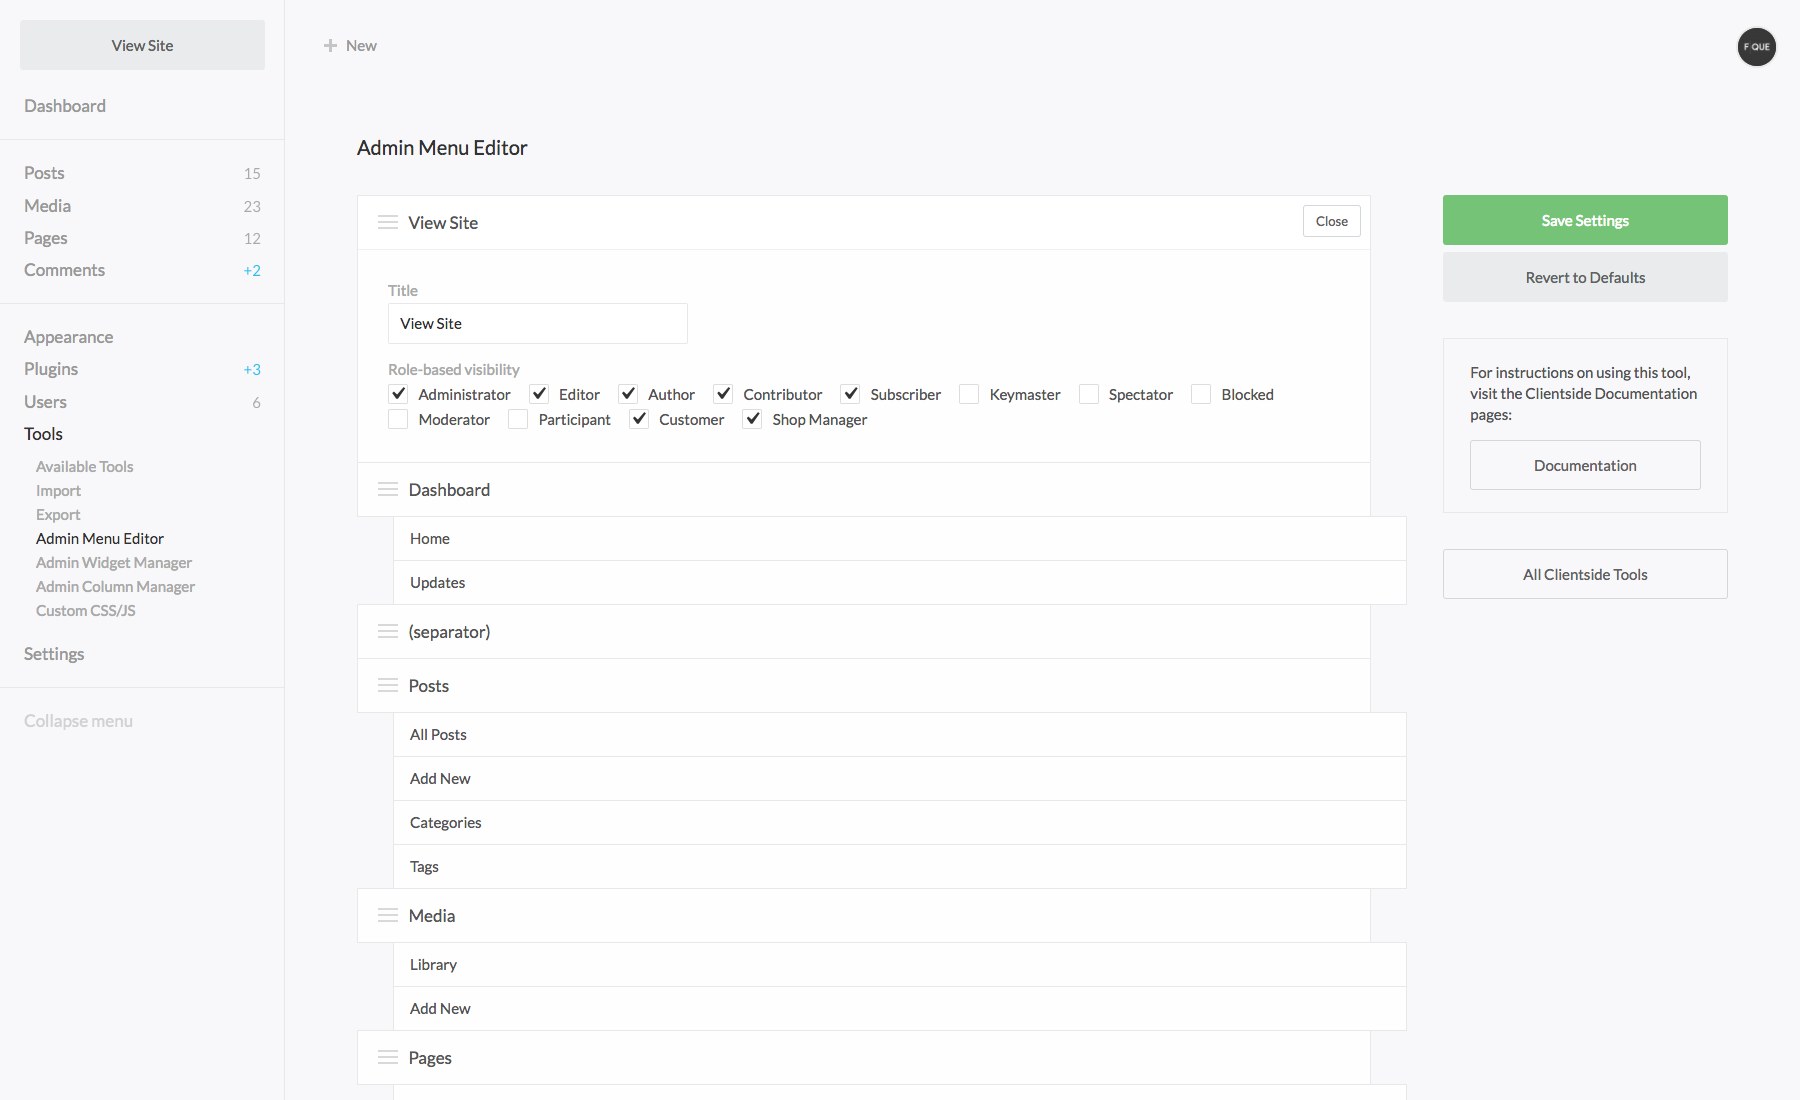Toggle the Contributor role checkbox
1800x1100 pixels.
pos(723,394)
